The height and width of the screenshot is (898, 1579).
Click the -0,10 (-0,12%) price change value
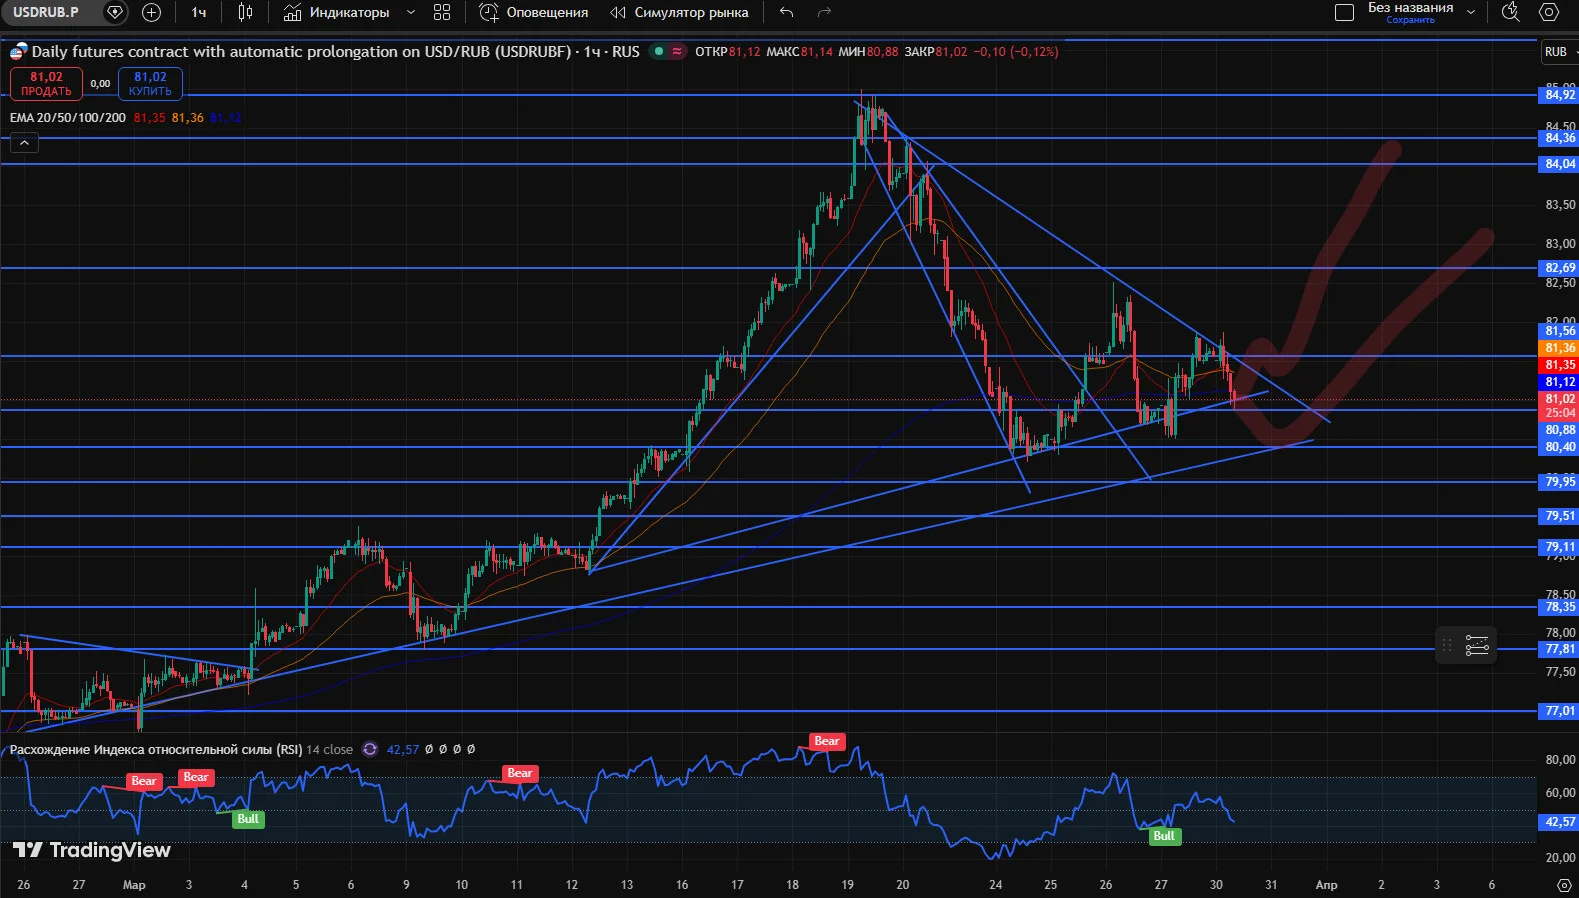[x=1016, y=52]
